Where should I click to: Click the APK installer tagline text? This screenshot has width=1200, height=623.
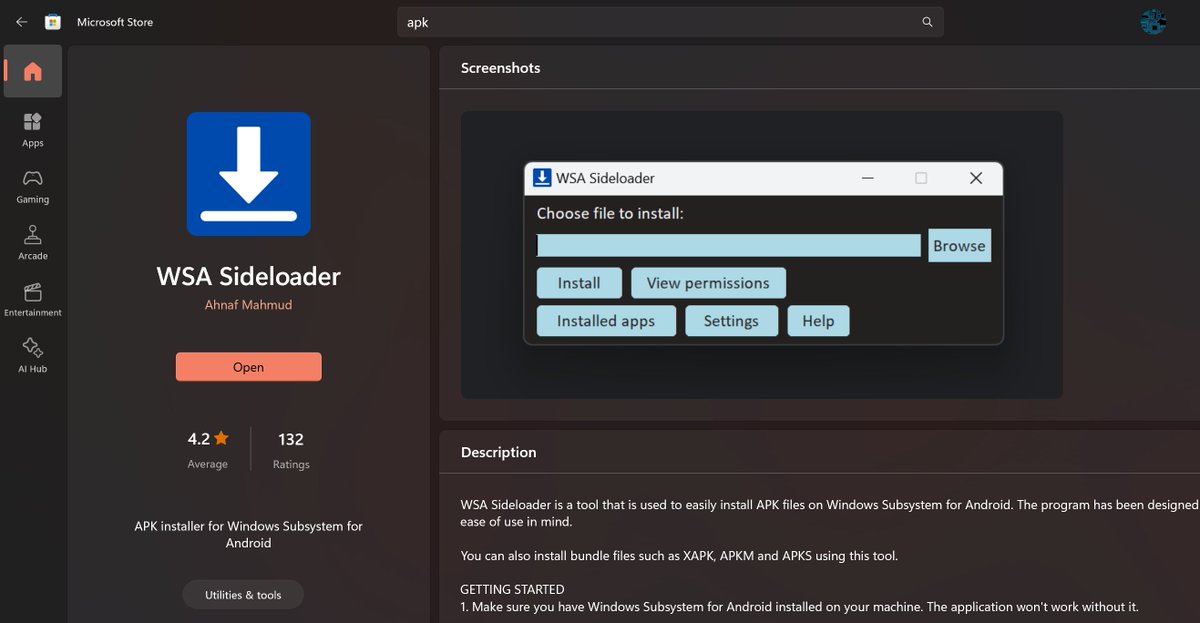(x=249, y=534)
